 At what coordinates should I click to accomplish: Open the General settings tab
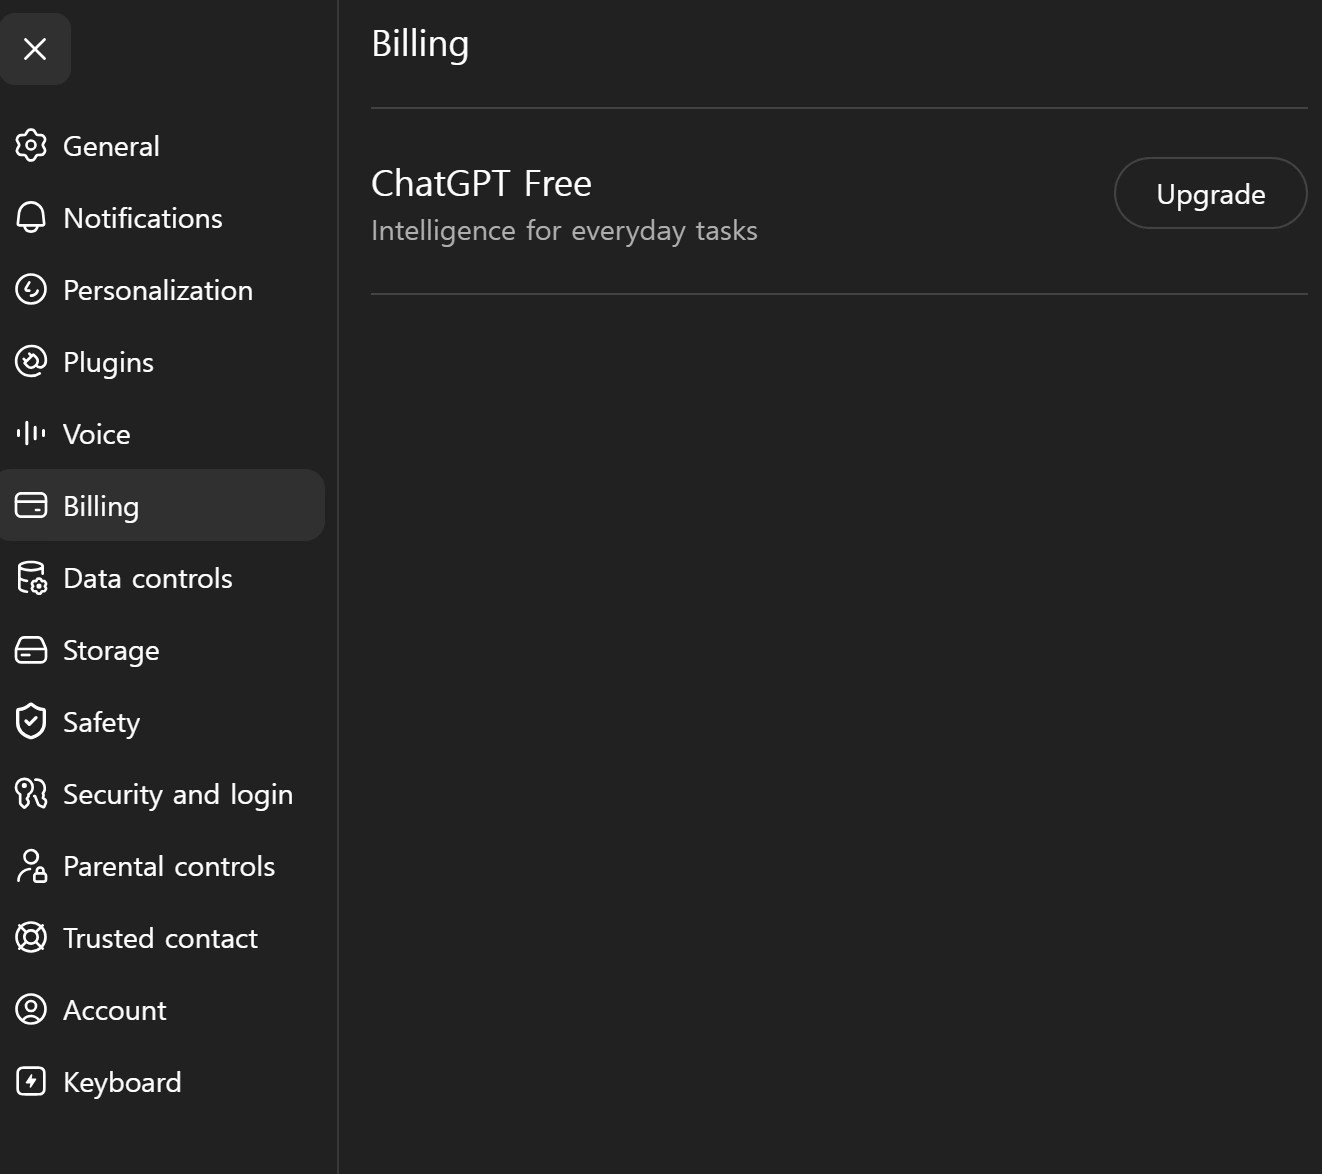tap(162, 146)
